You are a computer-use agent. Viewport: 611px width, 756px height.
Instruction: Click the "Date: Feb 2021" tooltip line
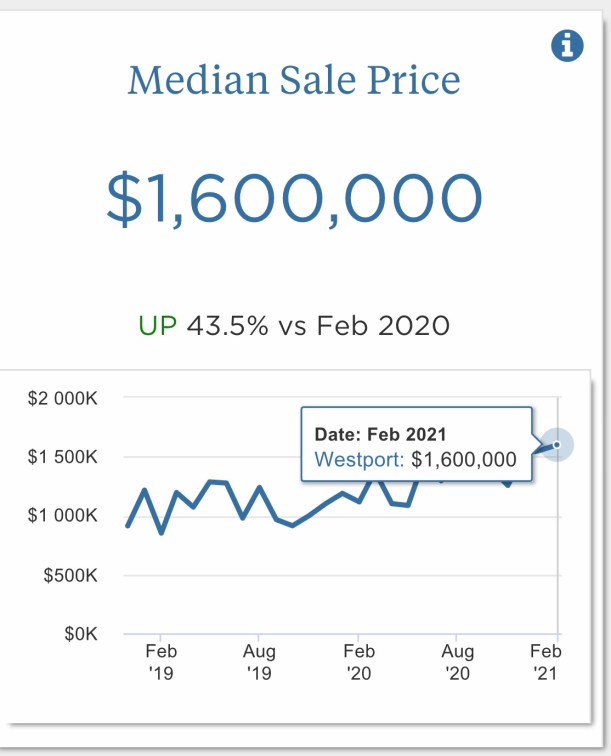380,435
